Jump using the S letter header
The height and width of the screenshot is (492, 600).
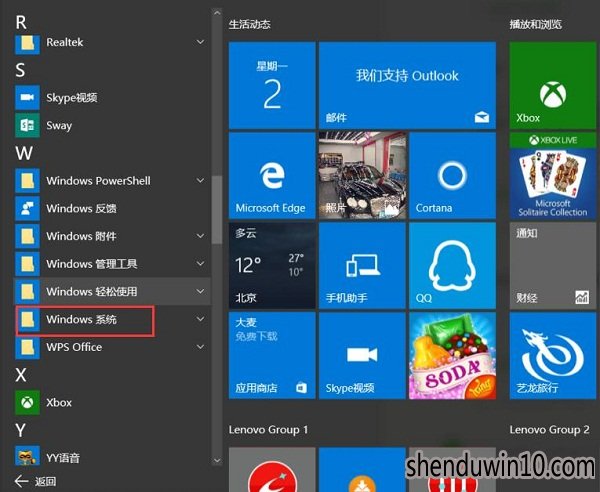pos(20,70)
